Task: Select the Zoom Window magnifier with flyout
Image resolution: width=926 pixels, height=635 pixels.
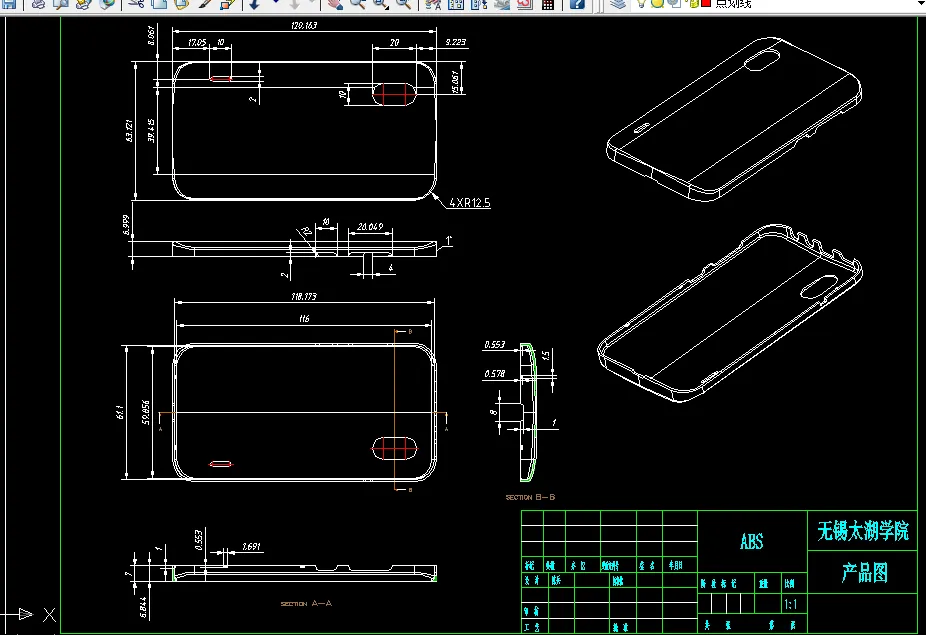Action: [x=381, y=4]
